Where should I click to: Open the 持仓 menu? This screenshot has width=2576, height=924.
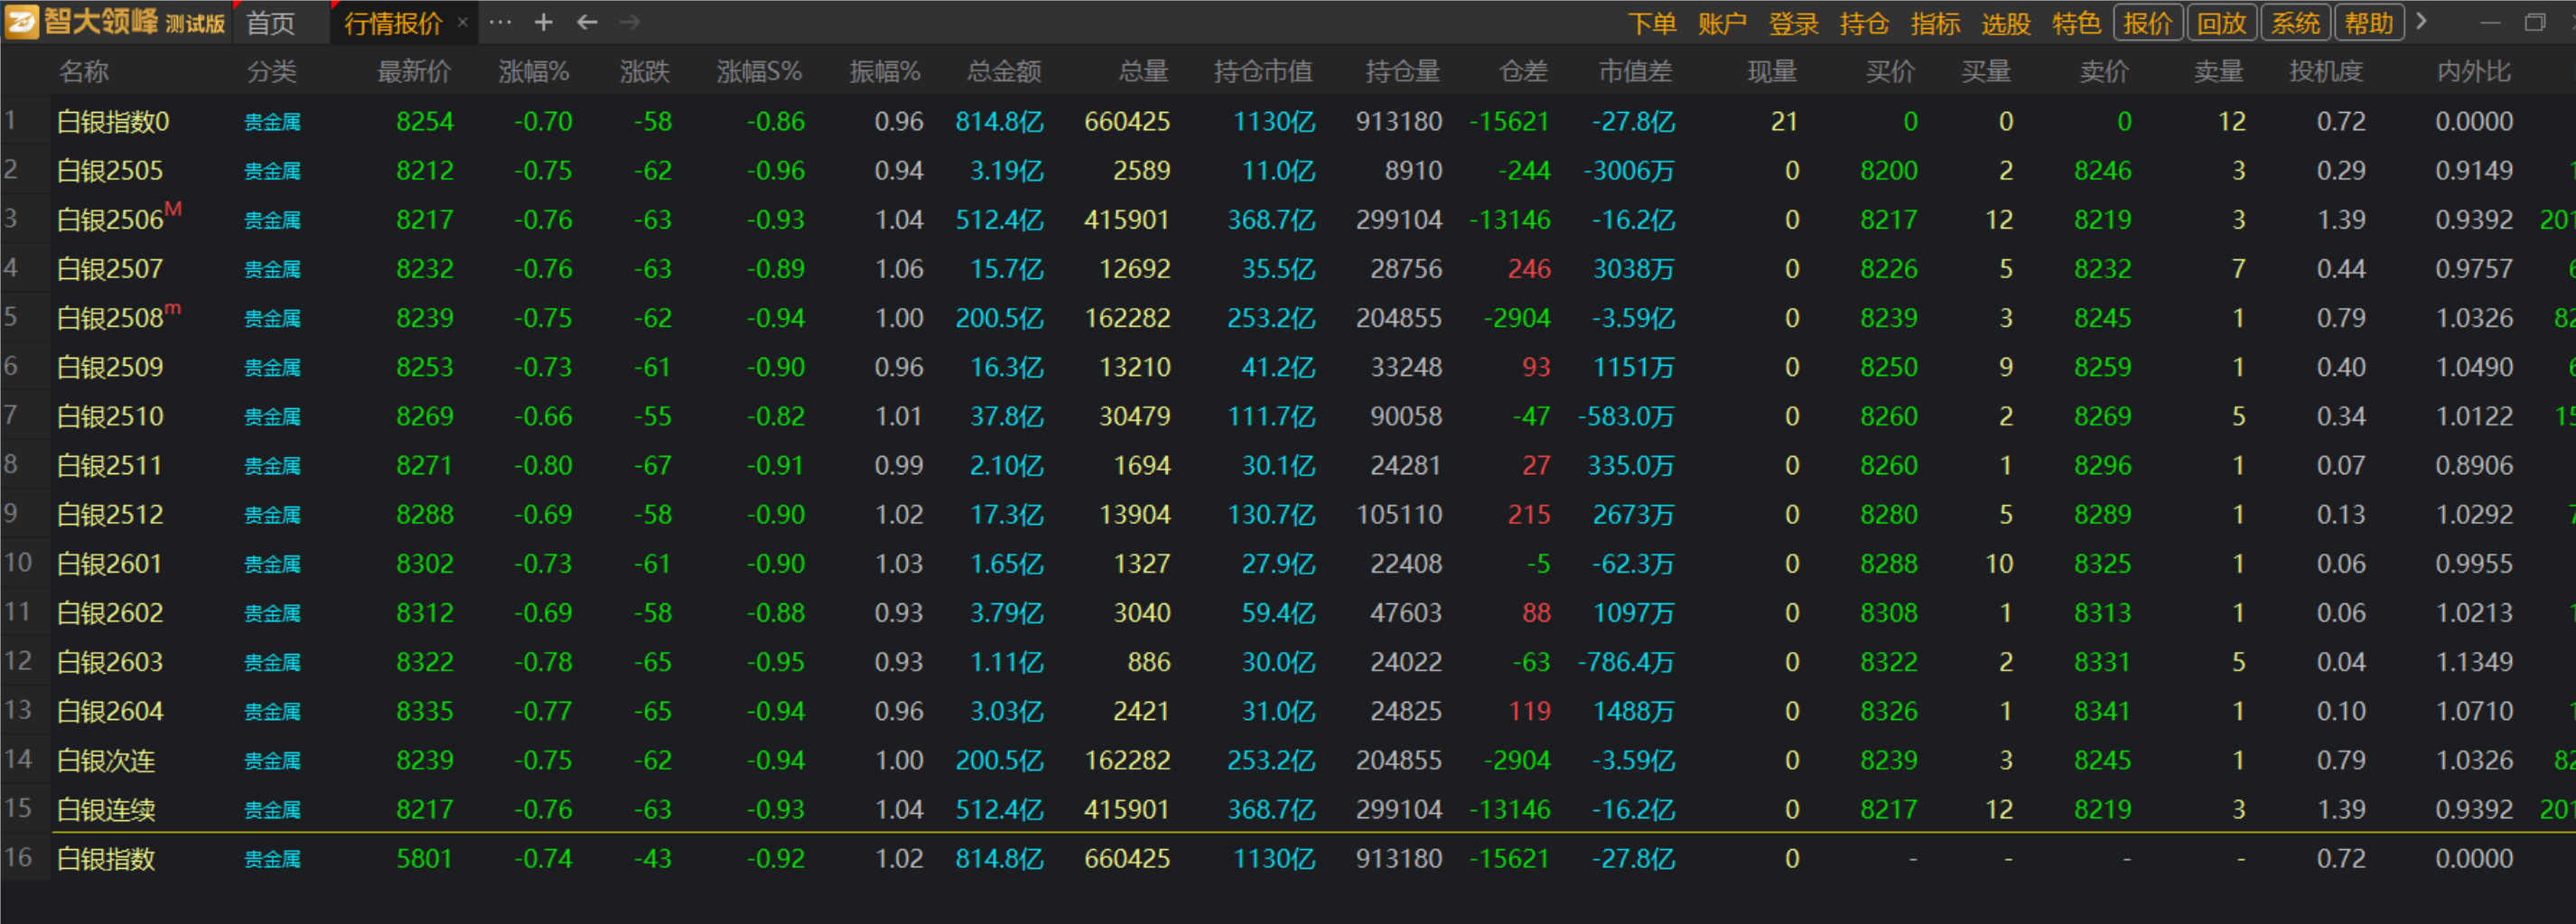point(1864,23)
